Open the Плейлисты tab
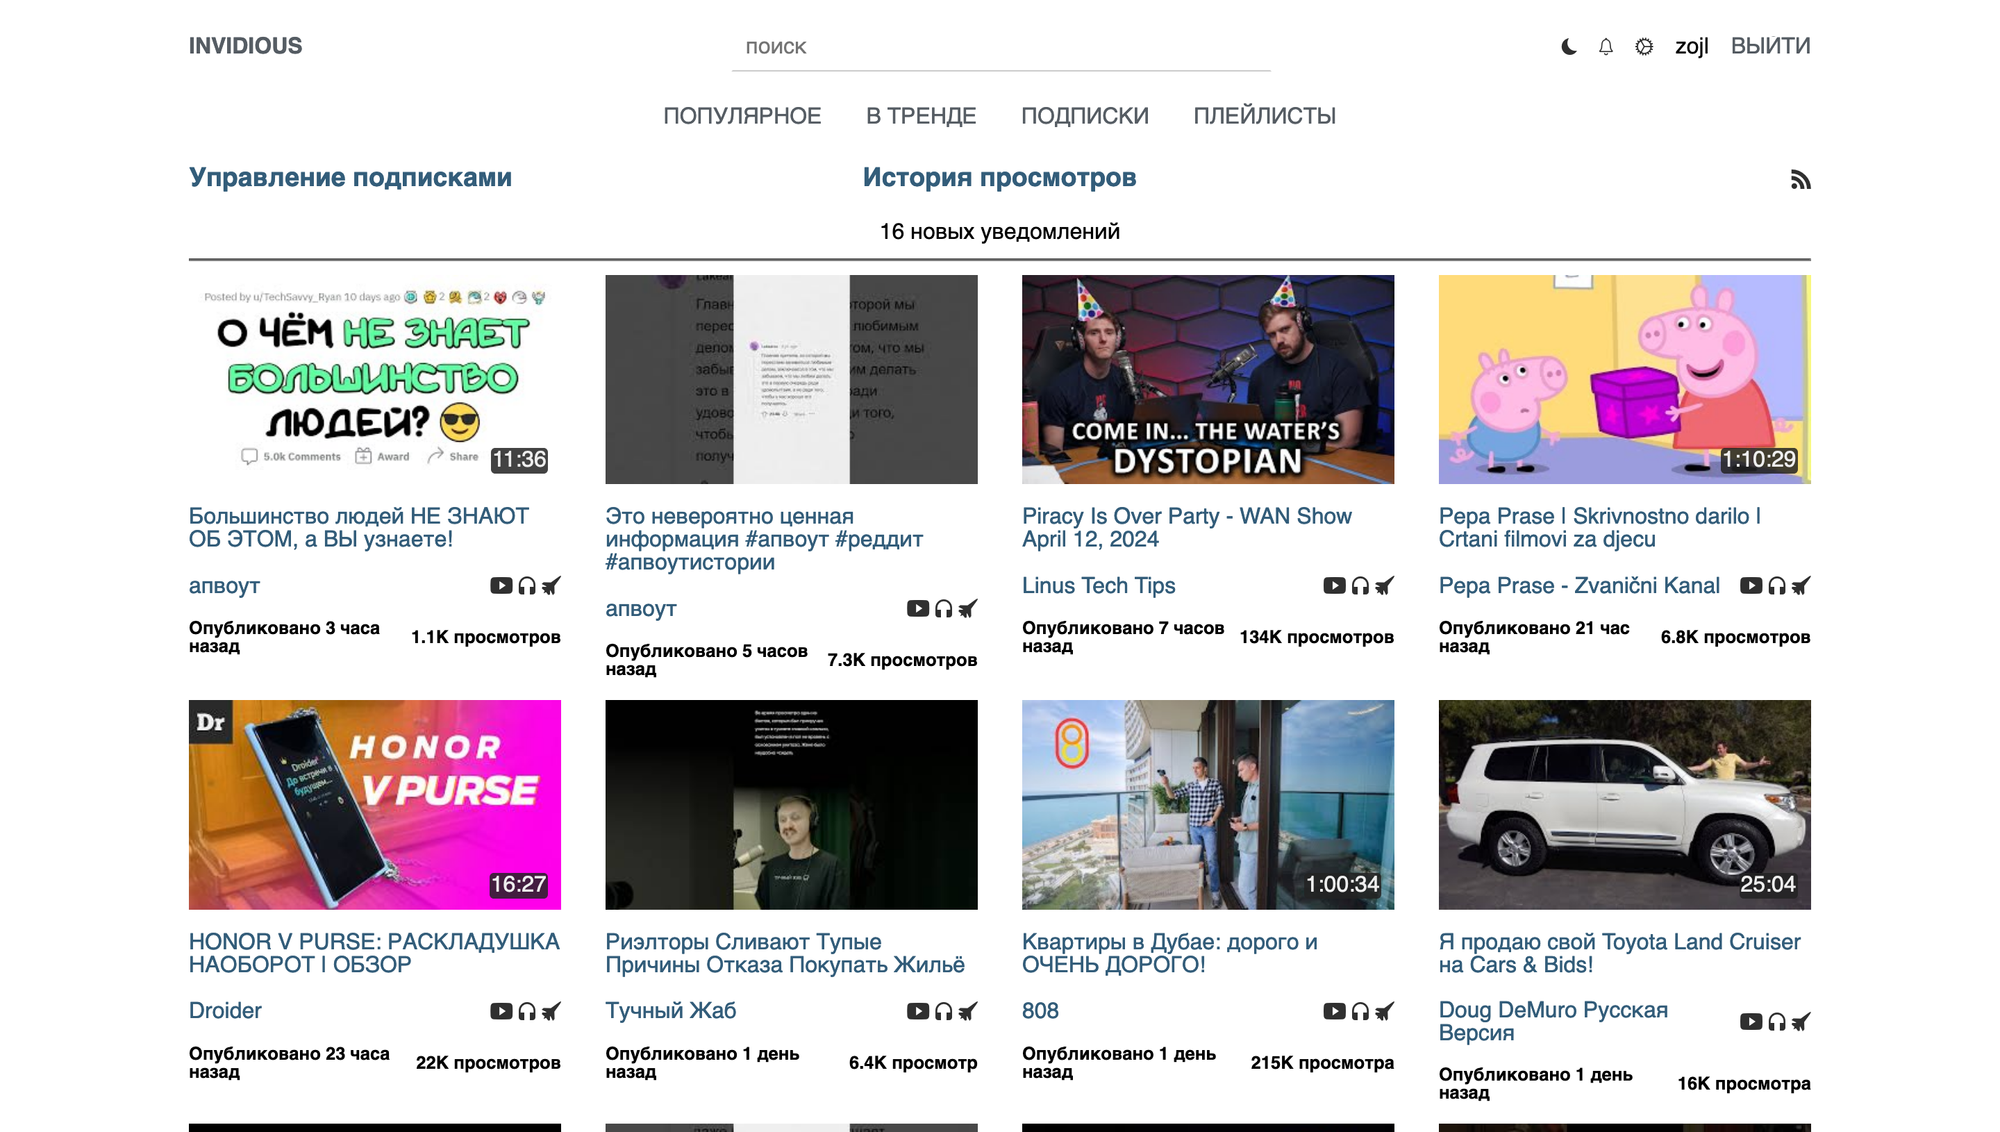 tap(1264, 116)
